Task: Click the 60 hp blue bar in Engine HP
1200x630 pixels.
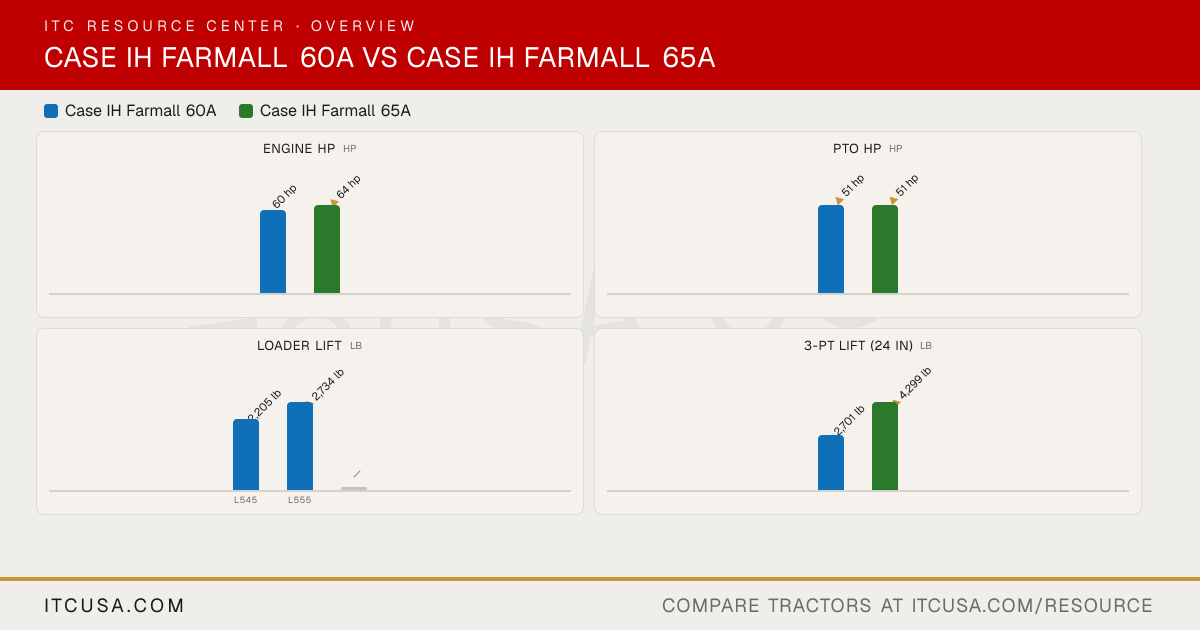Action: tap(273, 252)
